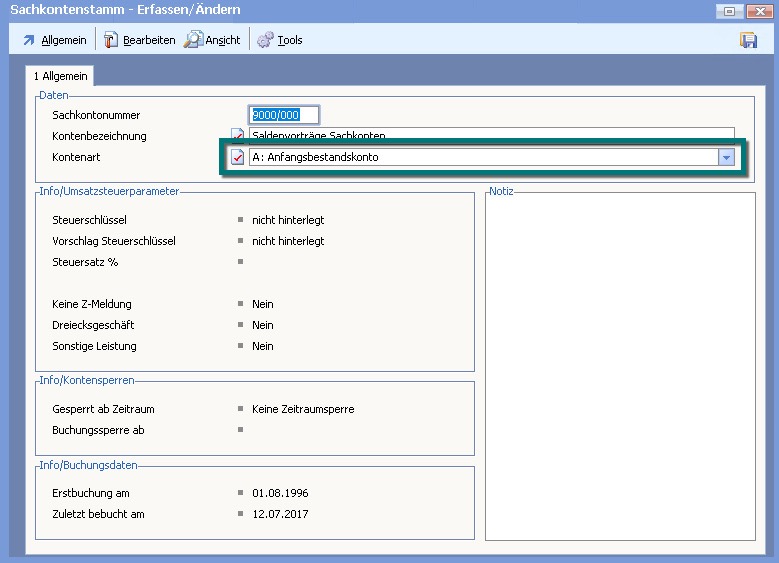The height and width of the screenshot is (563, 779).
Task: Select the Steuerschlüssel value "nicht hinterlegt"
Action: click(288, 220)
